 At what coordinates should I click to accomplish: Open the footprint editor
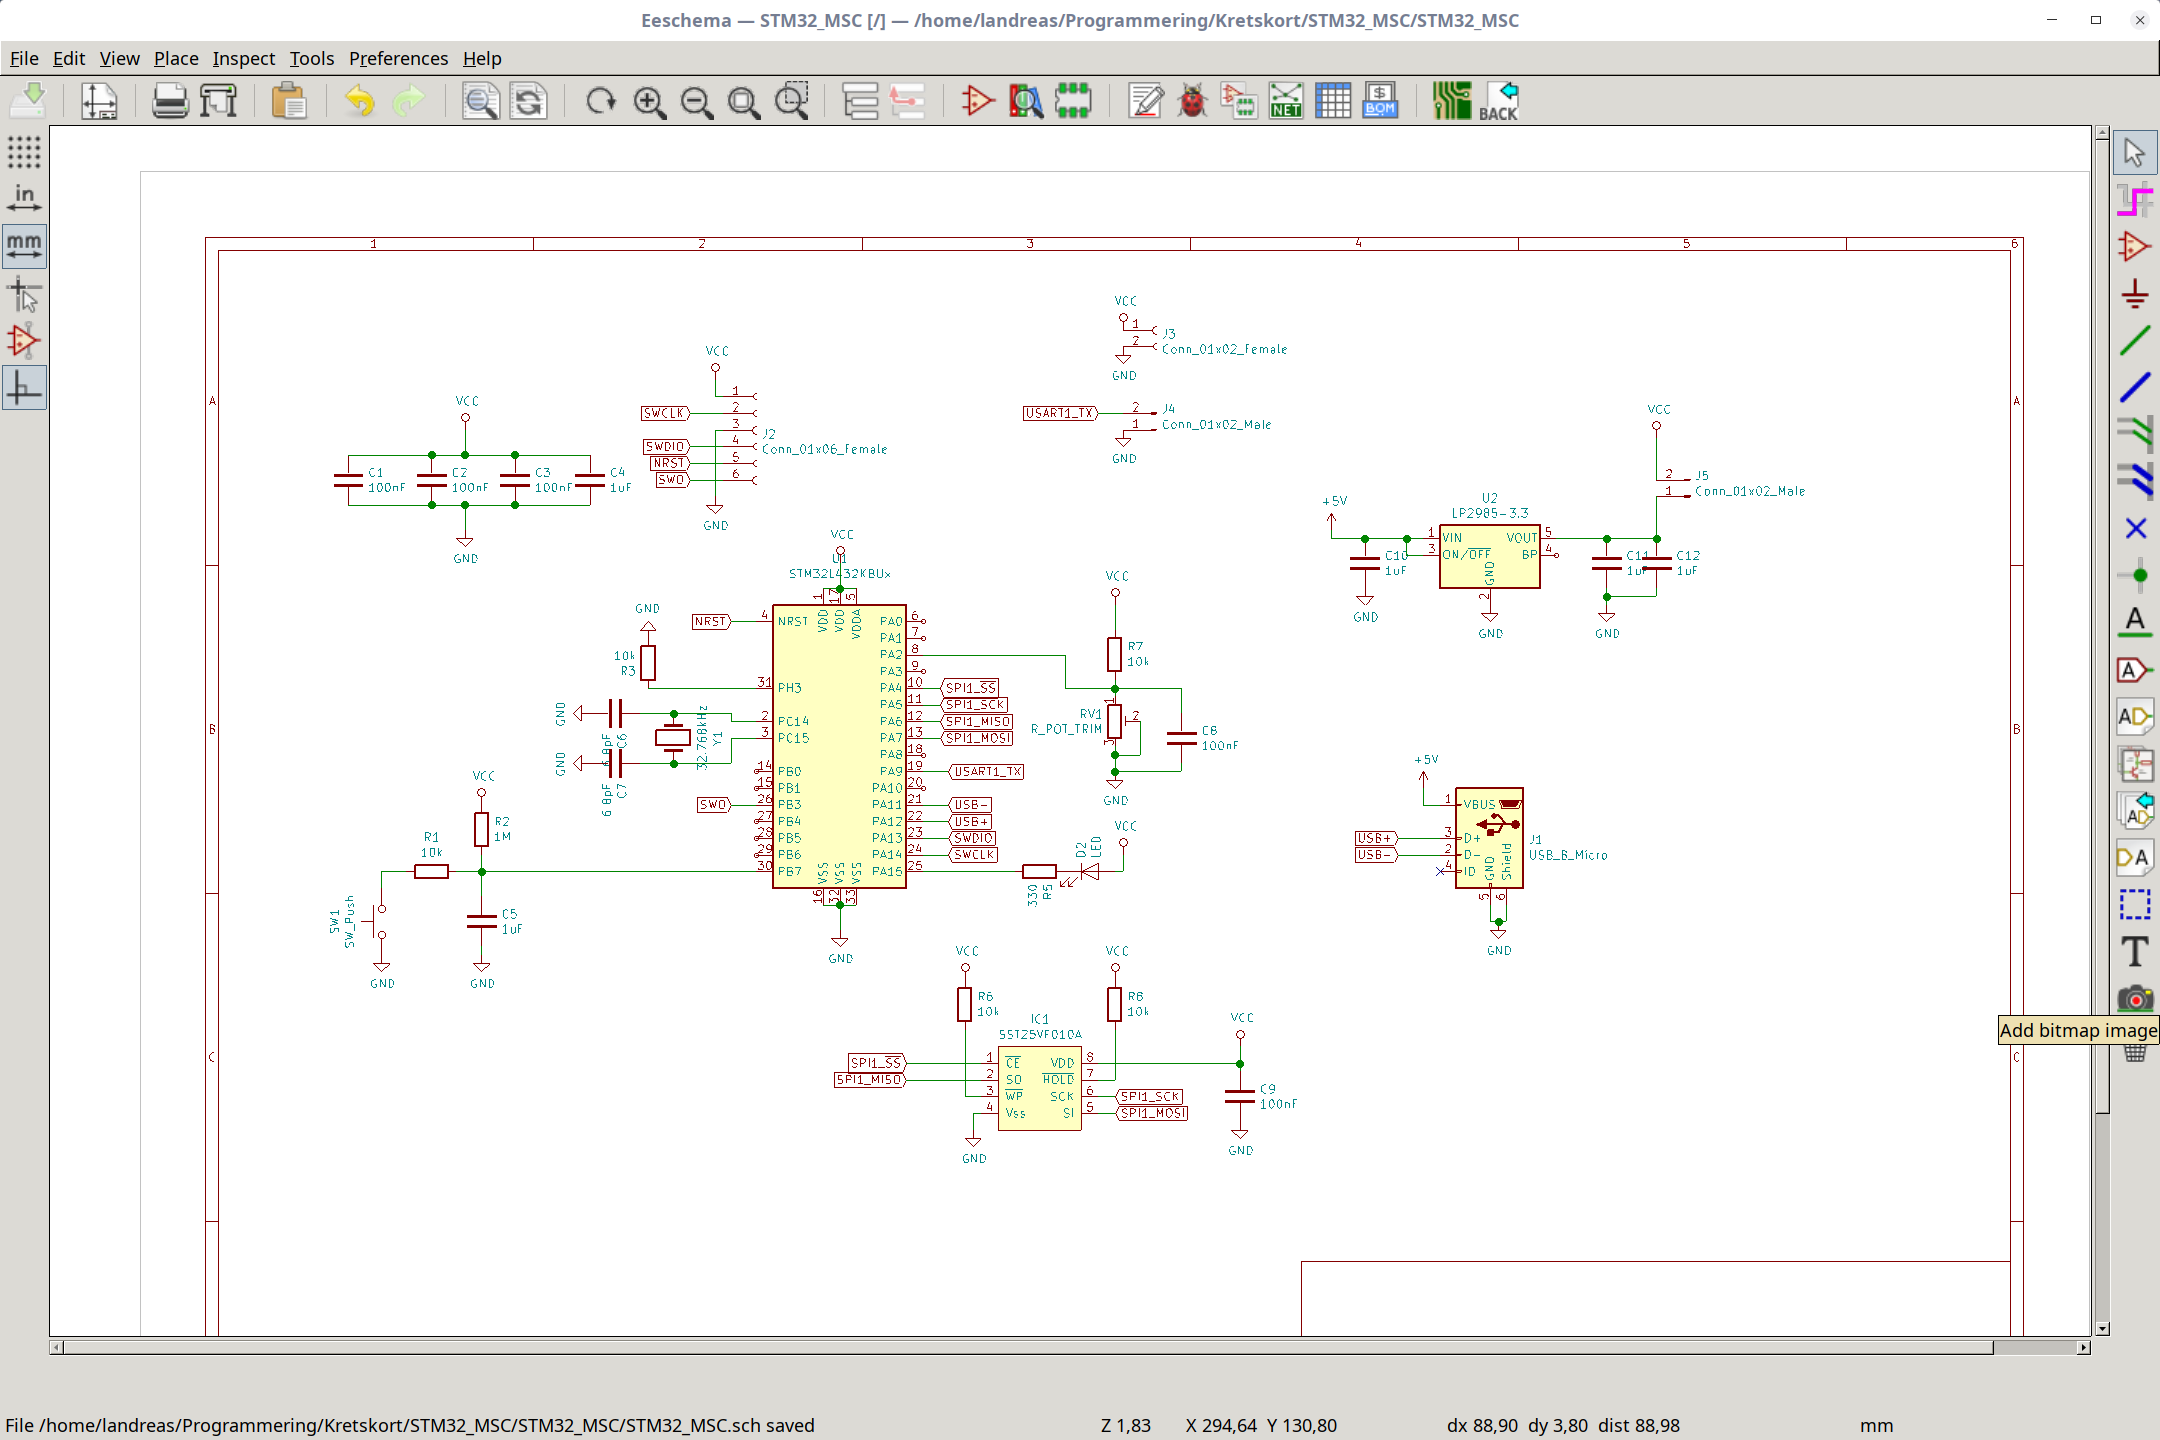coord(1073,101)
